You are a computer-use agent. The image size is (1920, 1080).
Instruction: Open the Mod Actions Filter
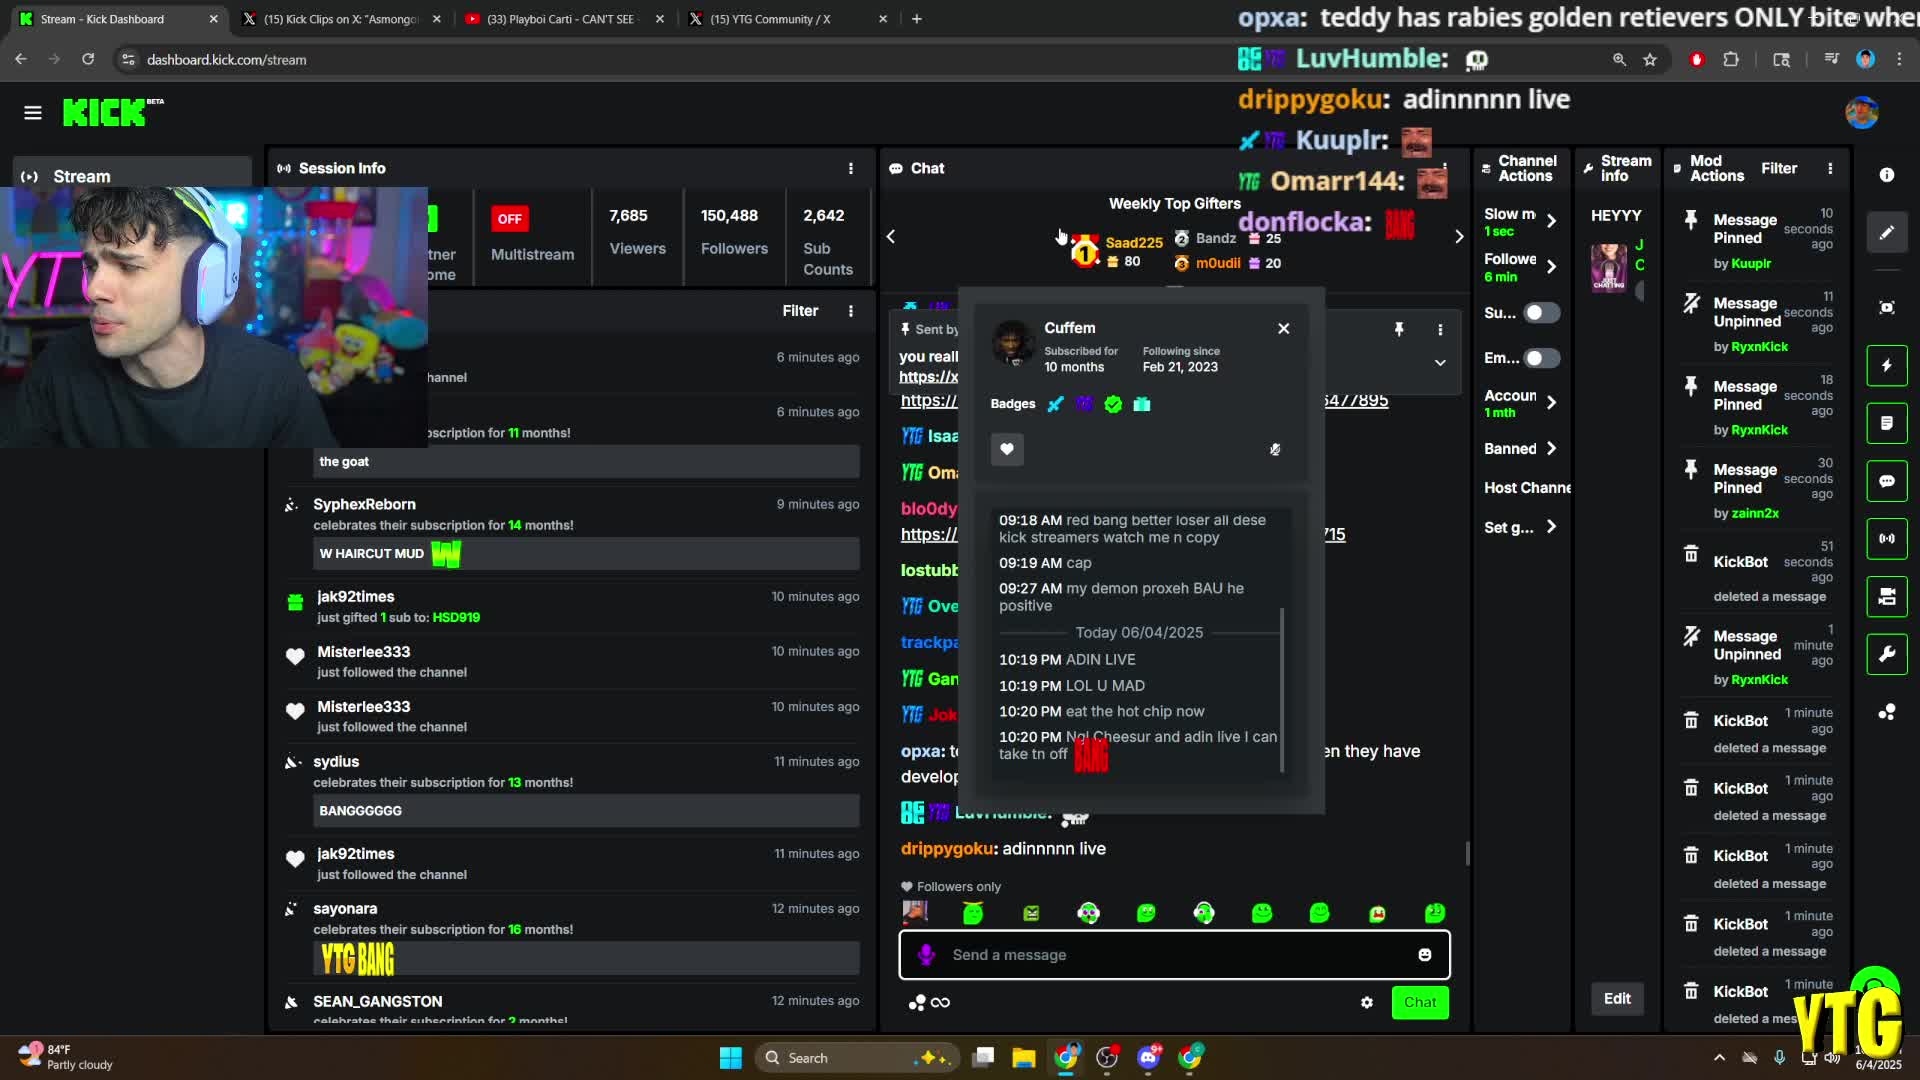[x=1779, y=169]
